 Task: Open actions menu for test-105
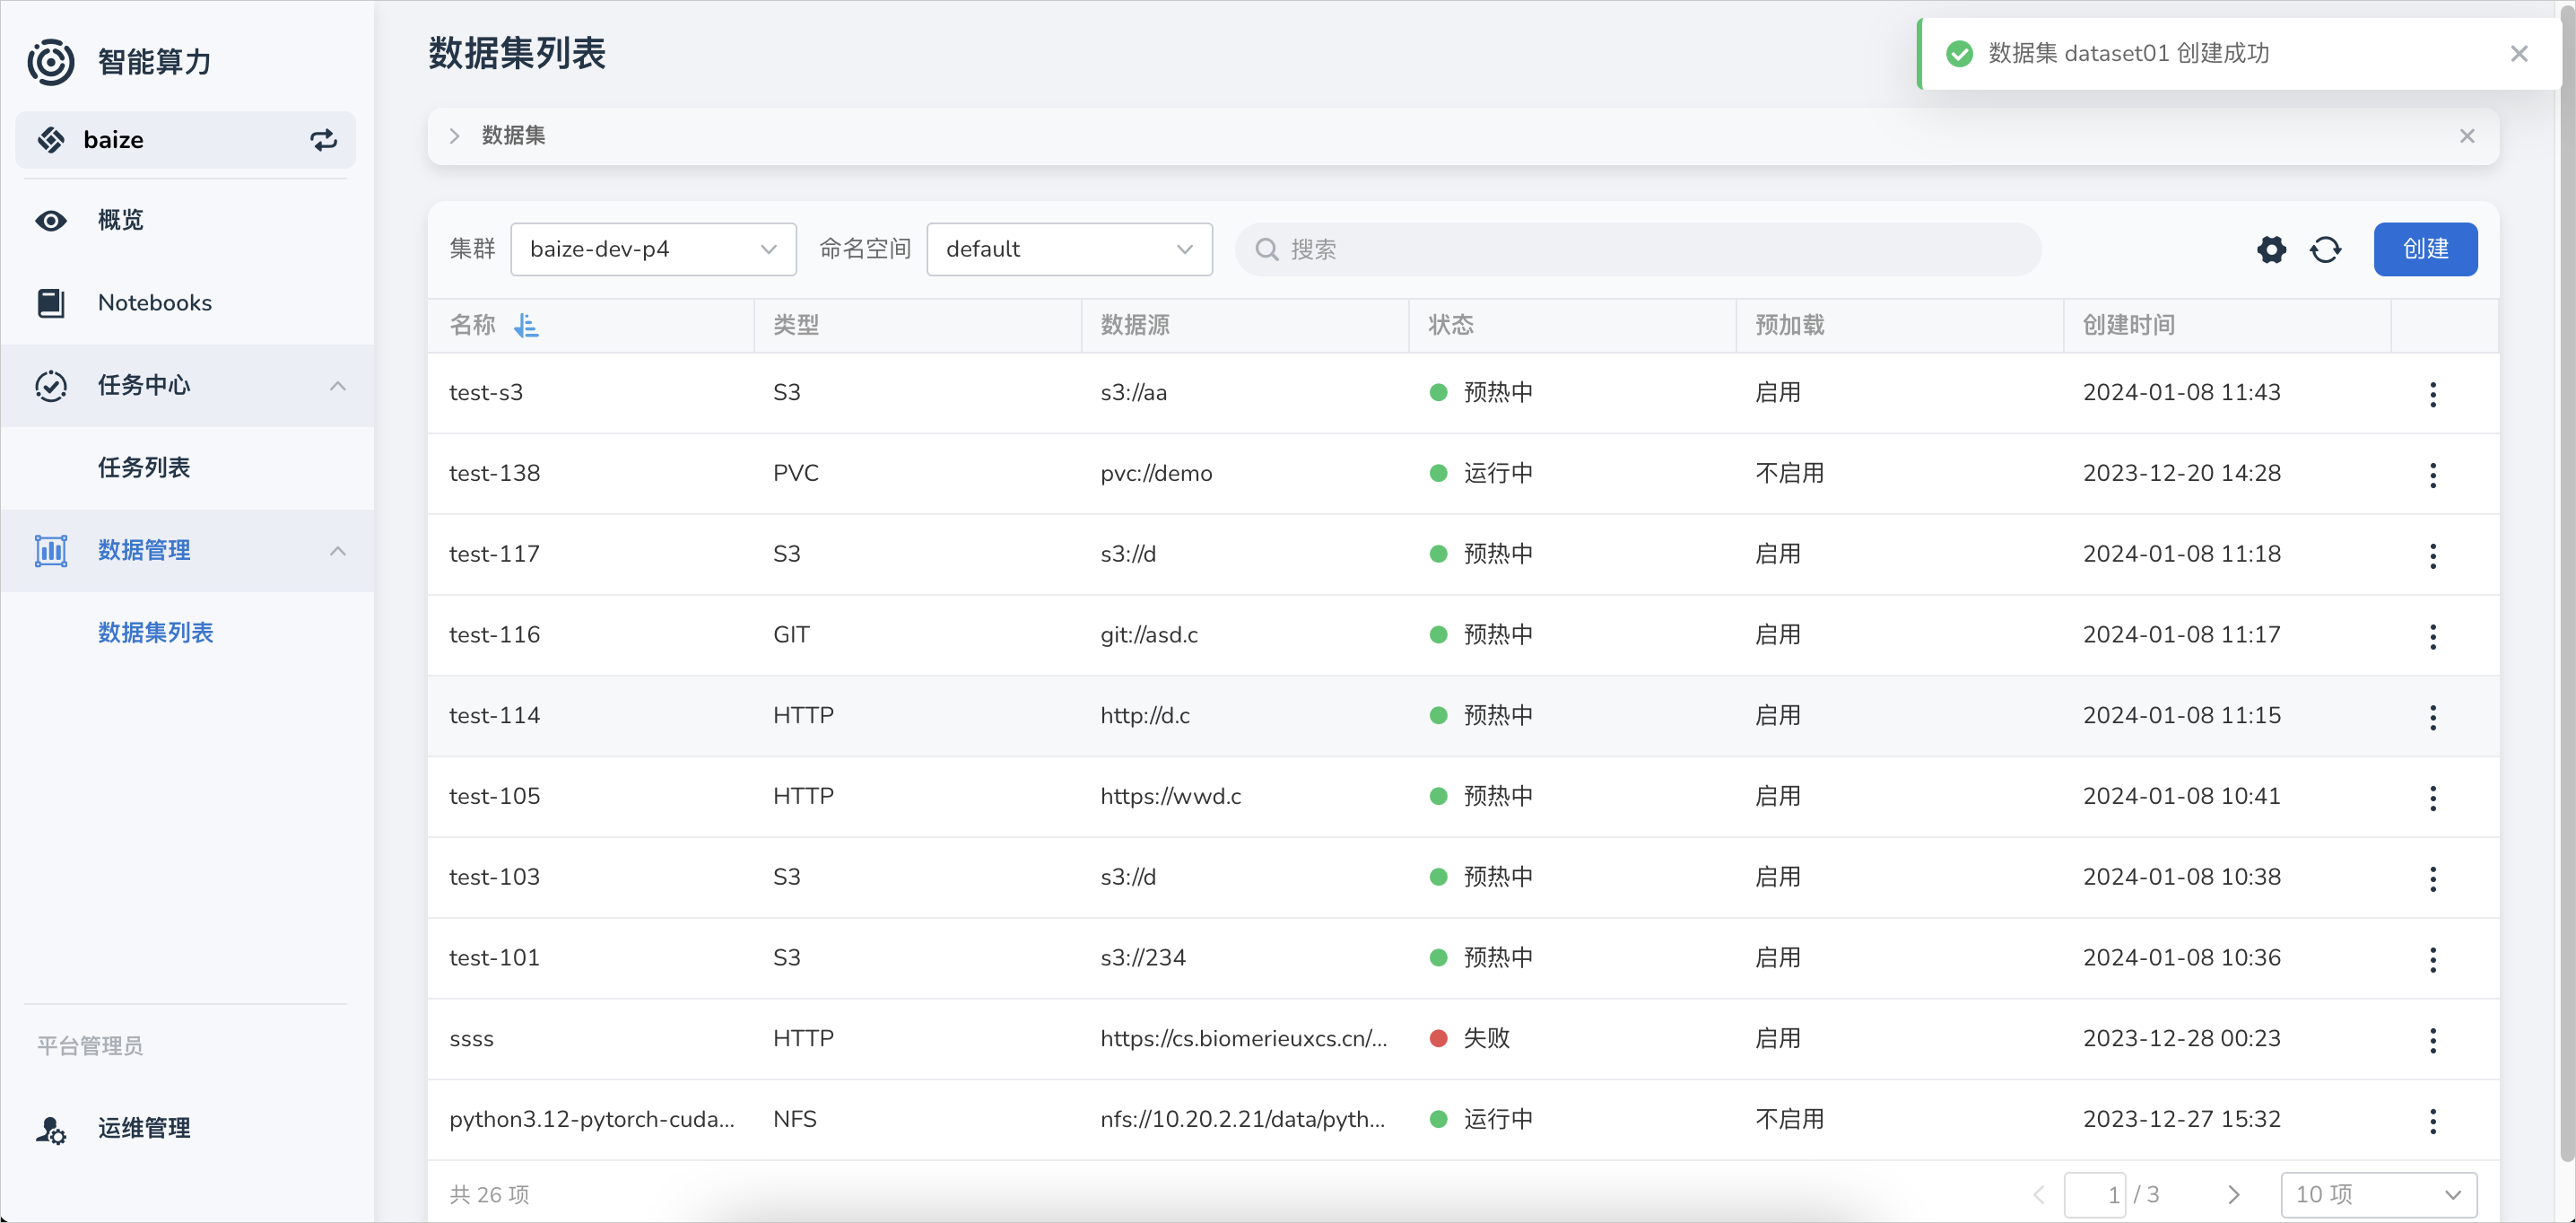point(2432,797)
